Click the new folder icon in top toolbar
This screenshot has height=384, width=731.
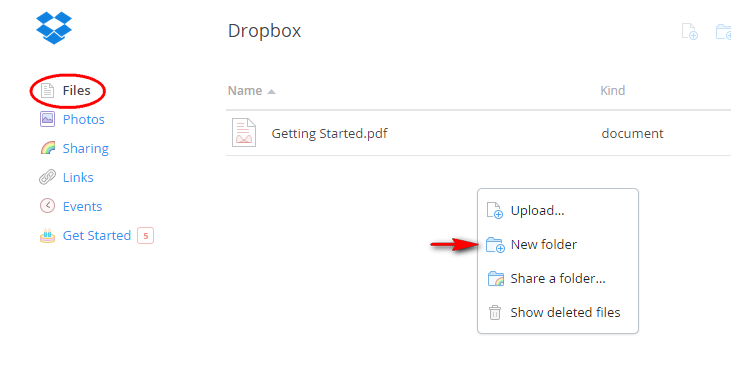point(723,32)
